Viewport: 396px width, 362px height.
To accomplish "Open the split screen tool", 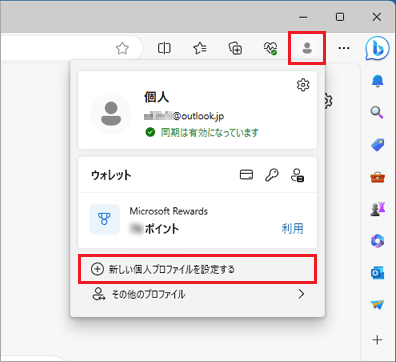I will coord(164,49).
